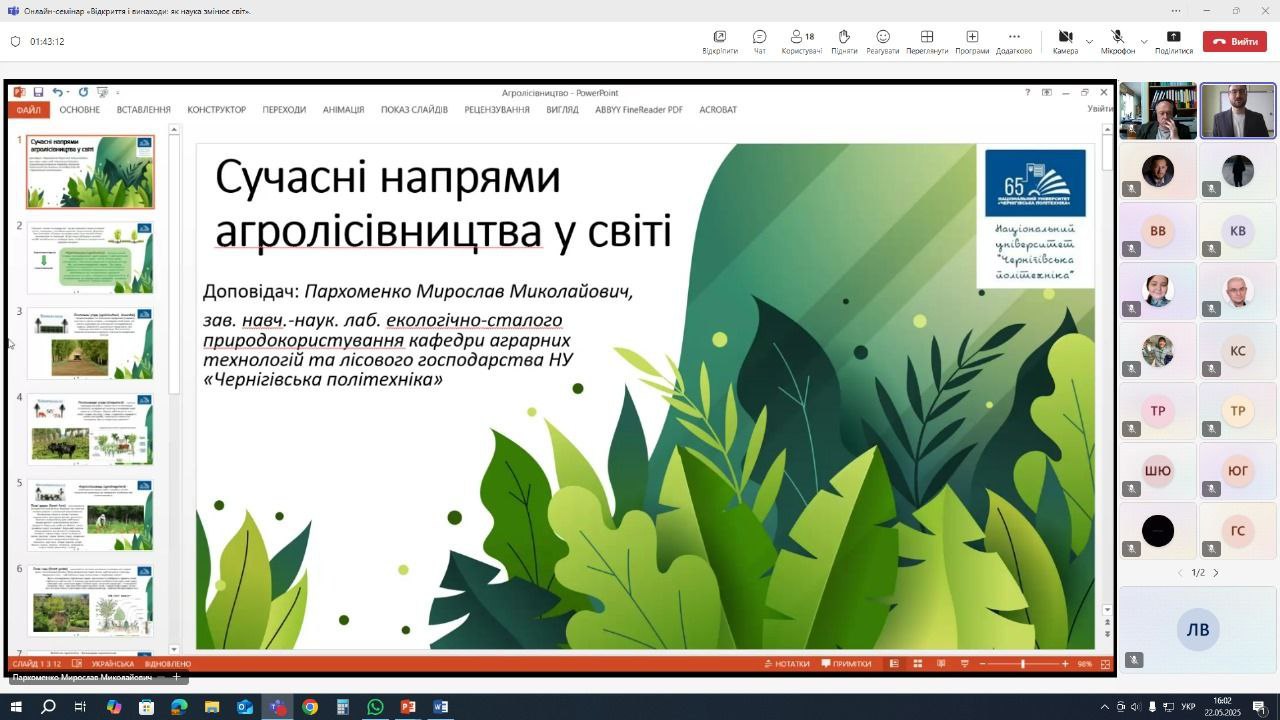Open the Chat panel in Teams
Screen dimensions: 1280x720
pos(759,41)
